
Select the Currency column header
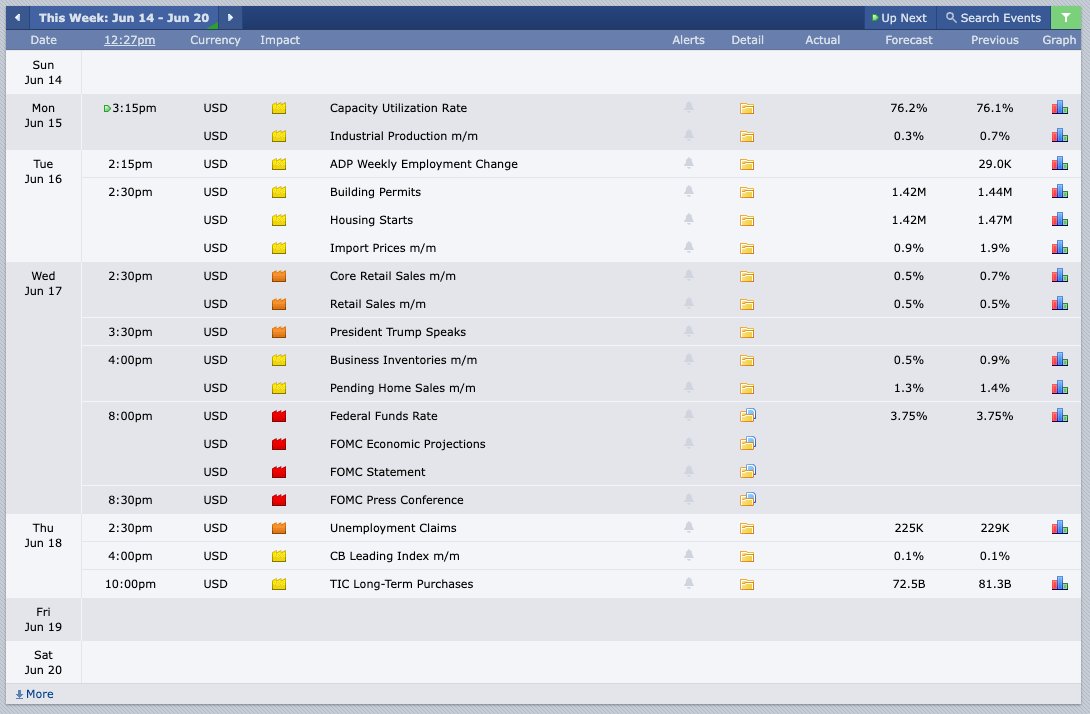tap(215, 40)
